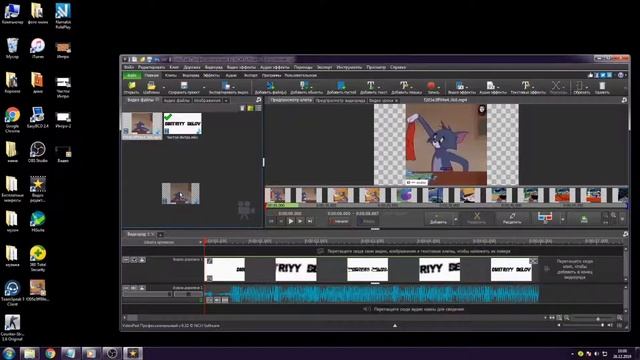The width and height of the screenshot is (640, 360).
Task: Open the timeline mode dropdown arrow
Action: click(x=200, y=242)
